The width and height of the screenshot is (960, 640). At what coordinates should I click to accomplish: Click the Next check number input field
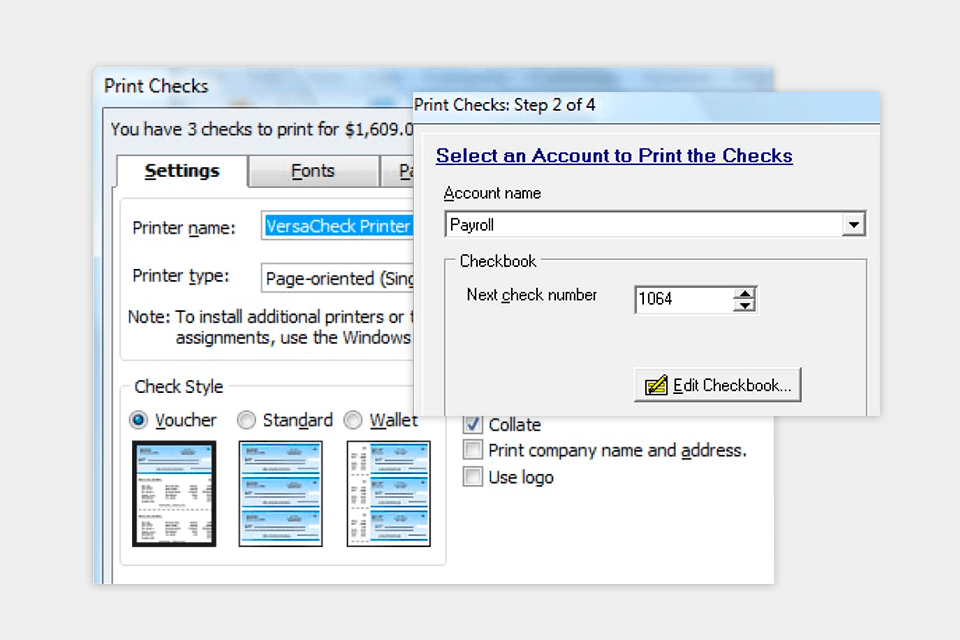680,299
